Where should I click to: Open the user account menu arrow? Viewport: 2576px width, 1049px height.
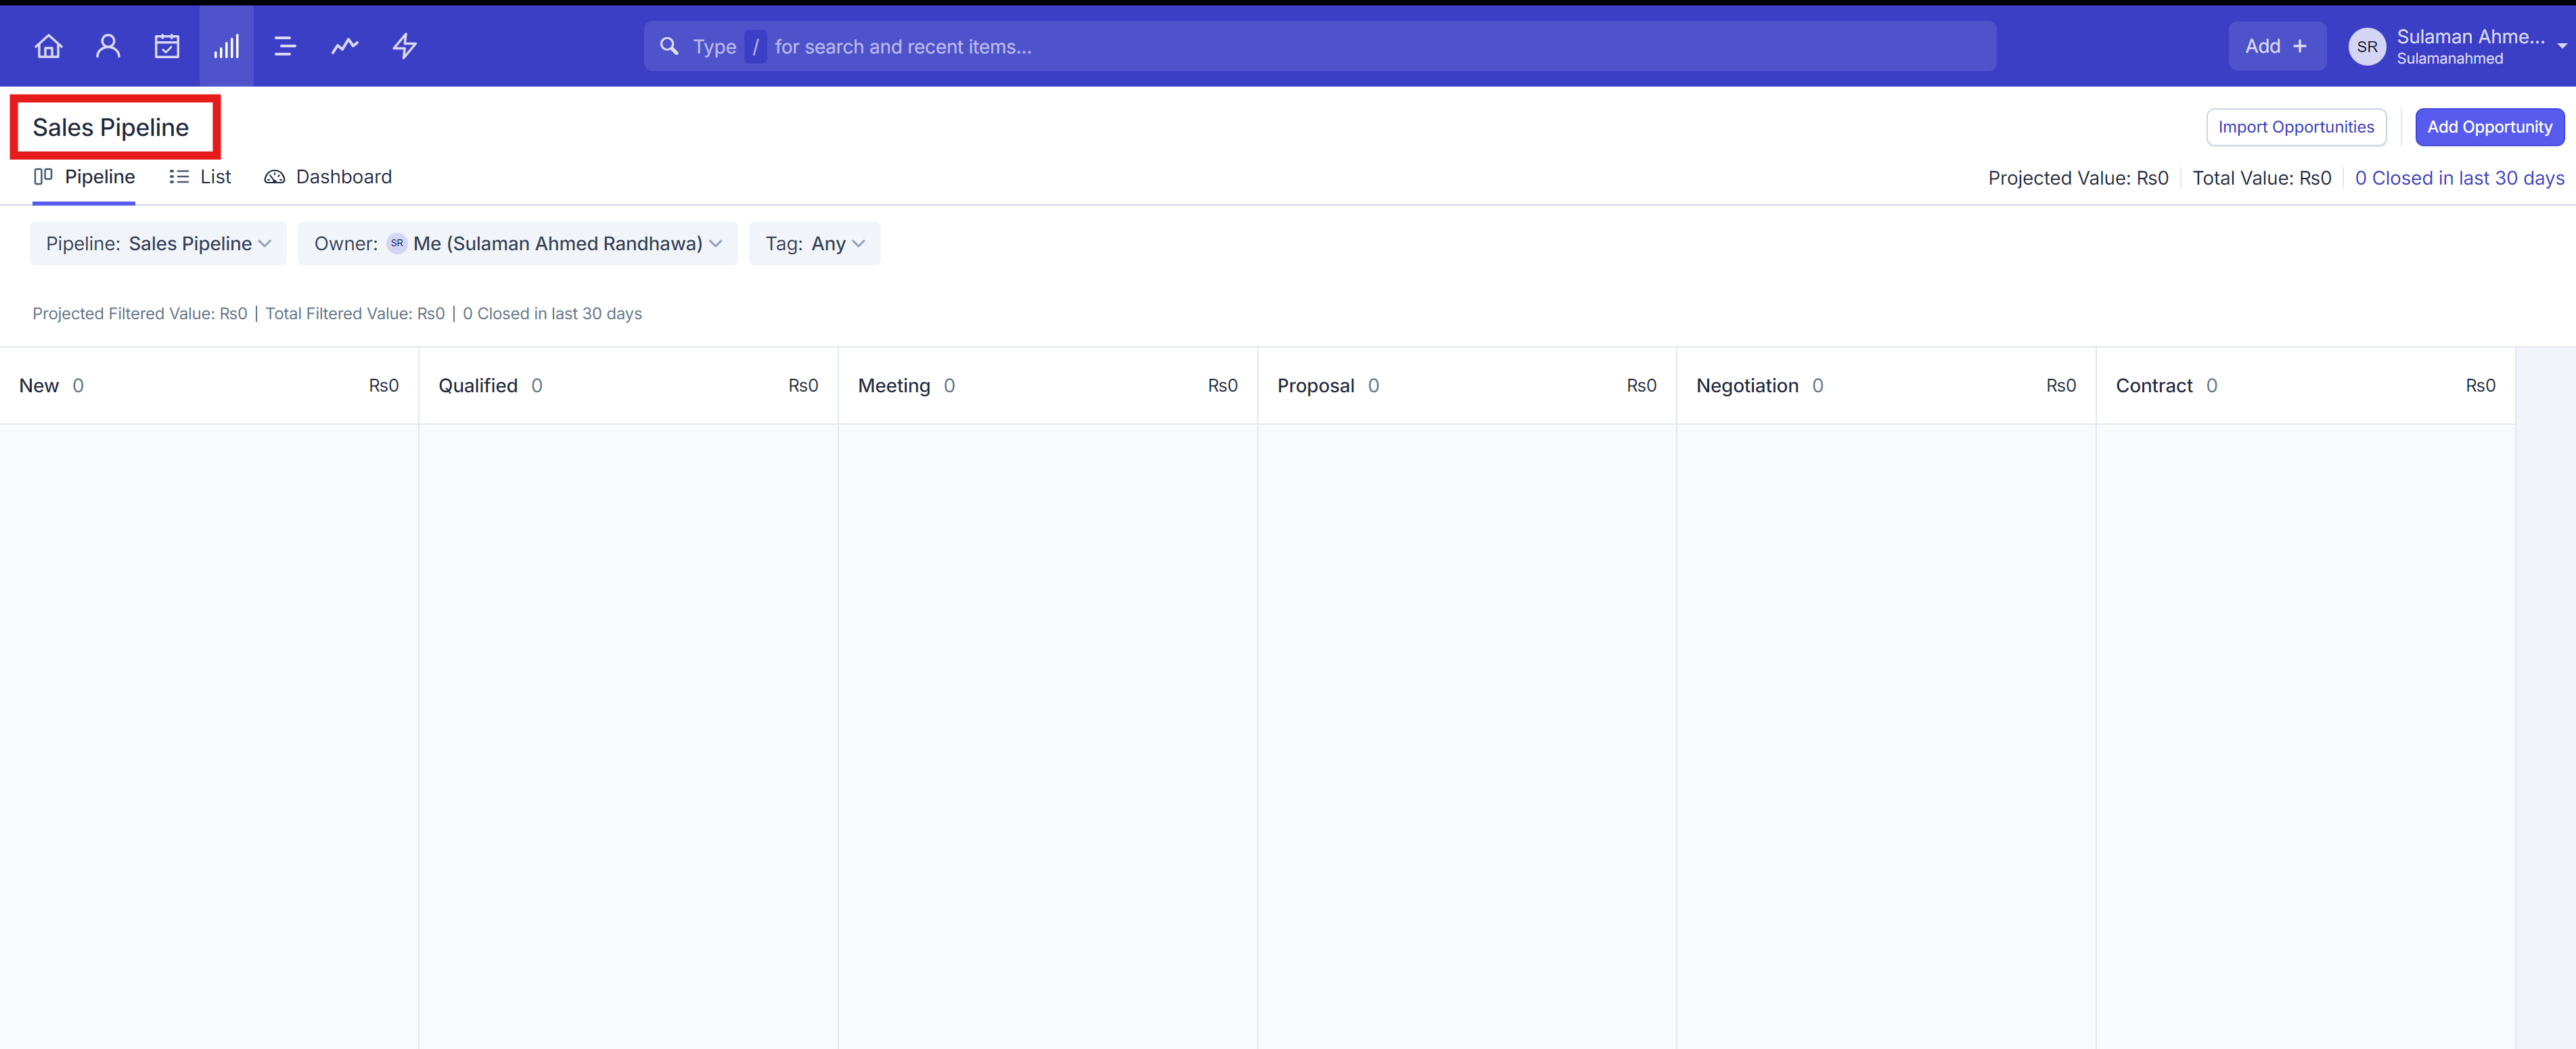tap(2561, 46)
